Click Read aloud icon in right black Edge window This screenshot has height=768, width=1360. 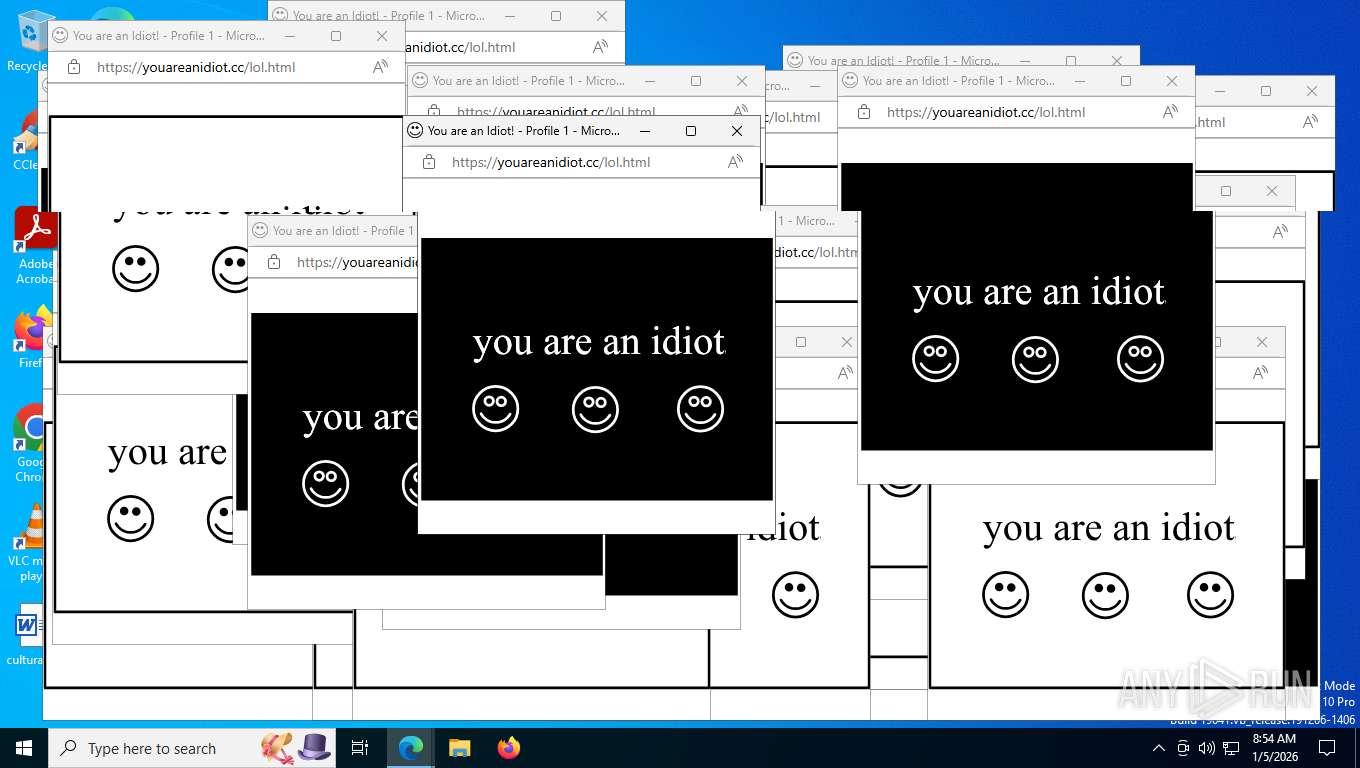pyautogui.click(x=1170, y=112)
